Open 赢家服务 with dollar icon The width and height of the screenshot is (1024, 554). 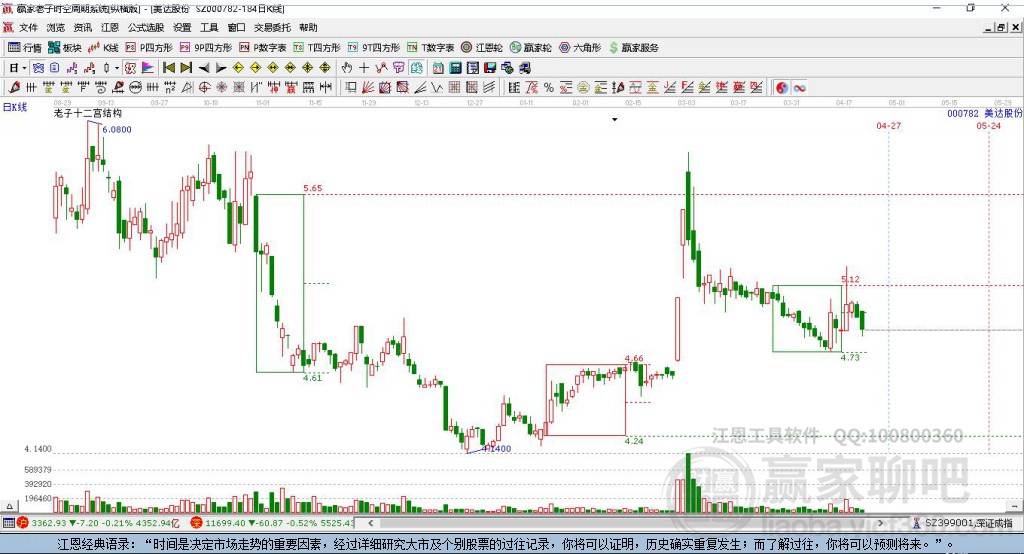pyautogui.click(x=633, y=48)
